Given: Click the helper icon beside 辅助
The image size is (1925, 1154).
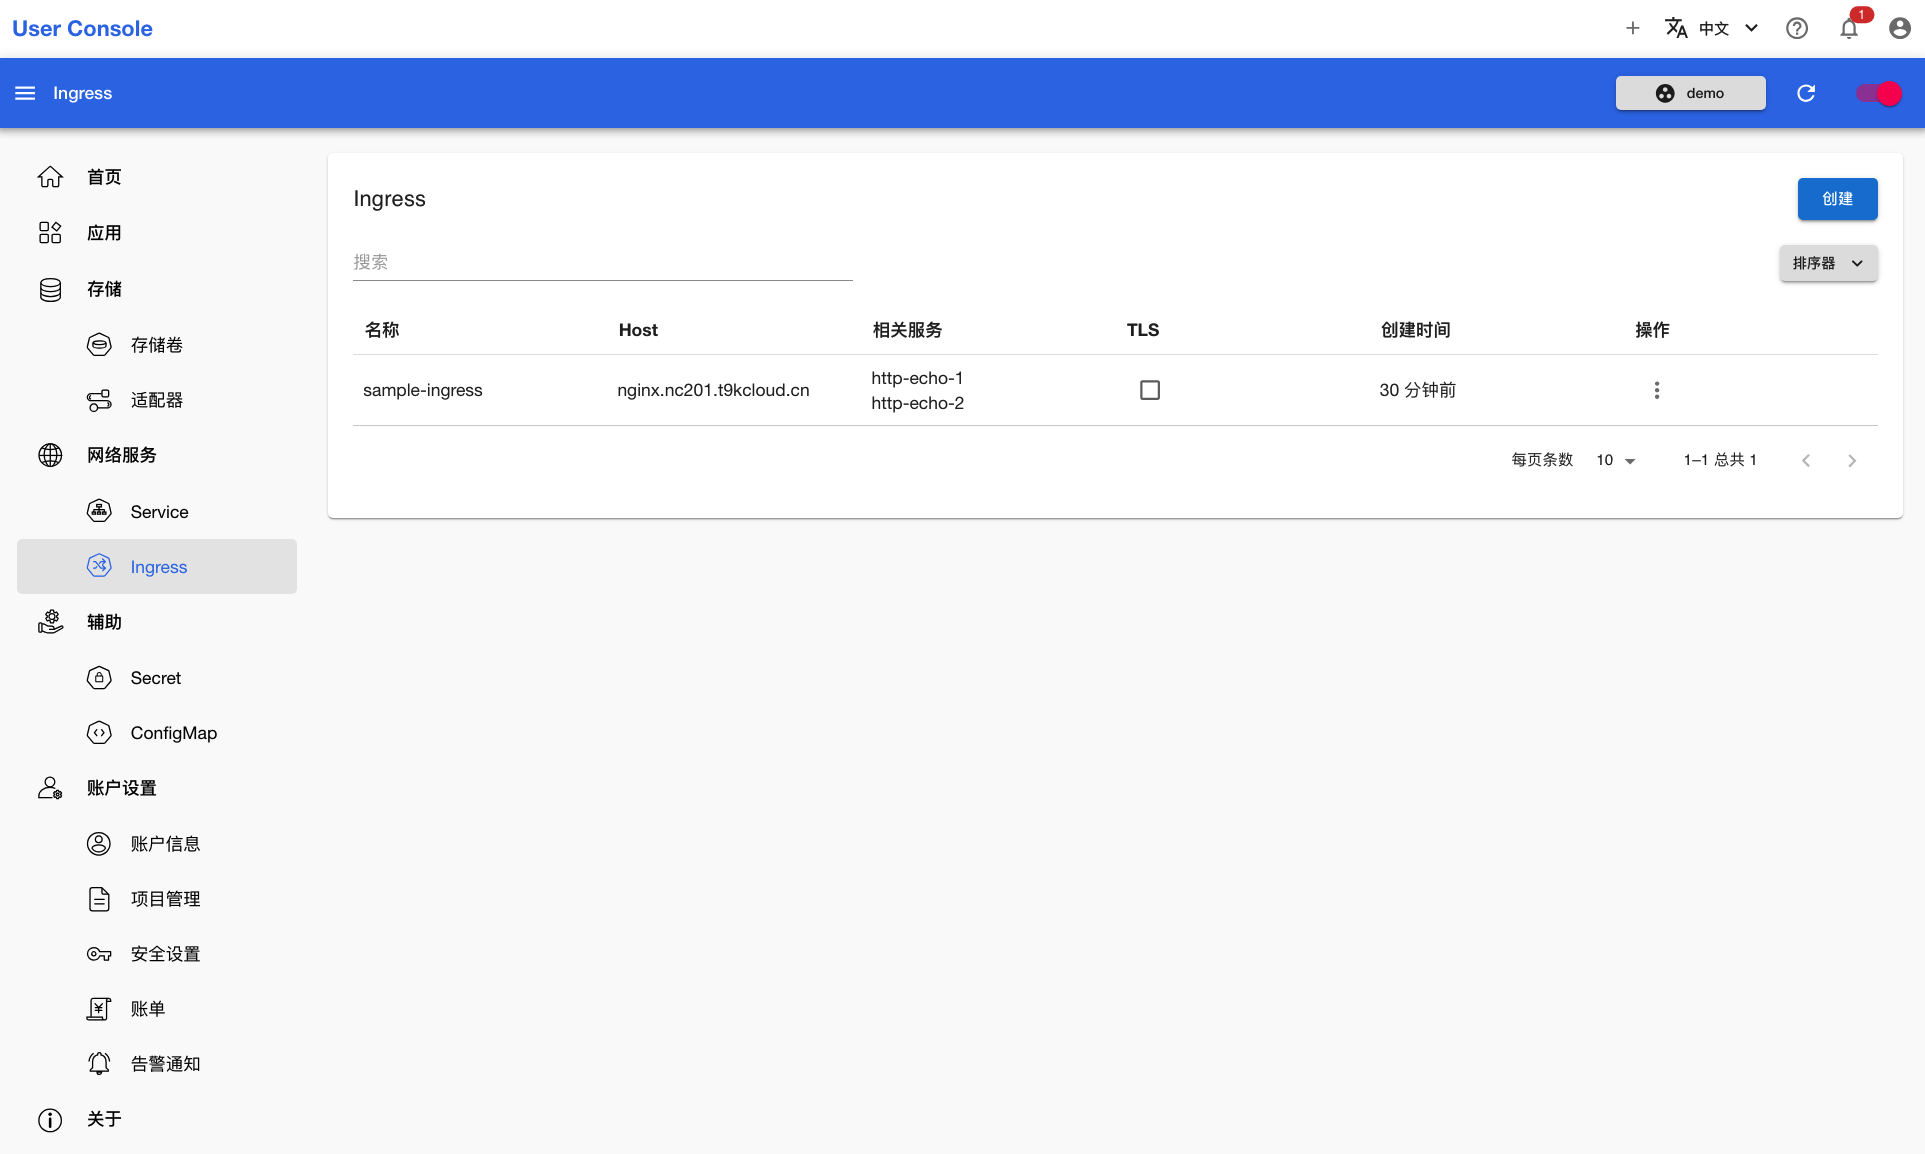Looking at the screenshot, I should (x=50, y=622).
